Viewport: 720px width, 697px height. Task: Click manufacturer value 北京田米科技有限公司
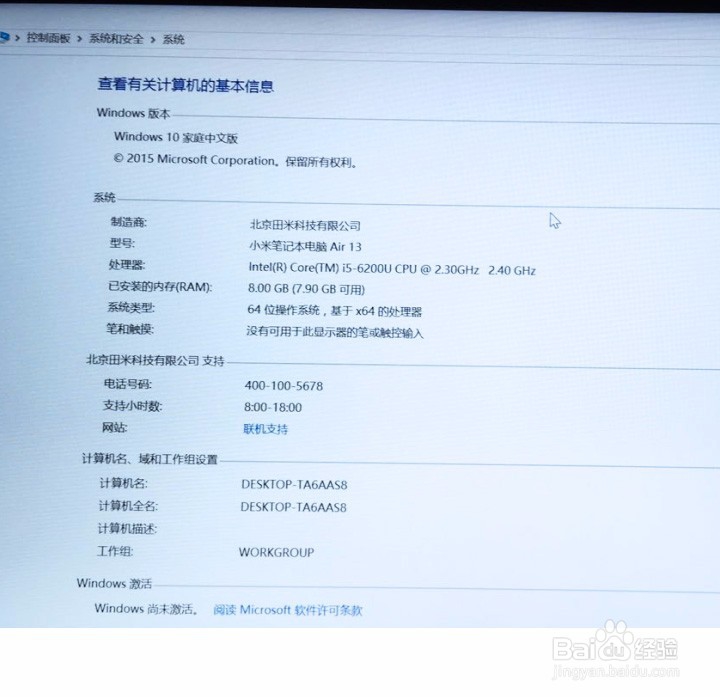coord(305,225)
